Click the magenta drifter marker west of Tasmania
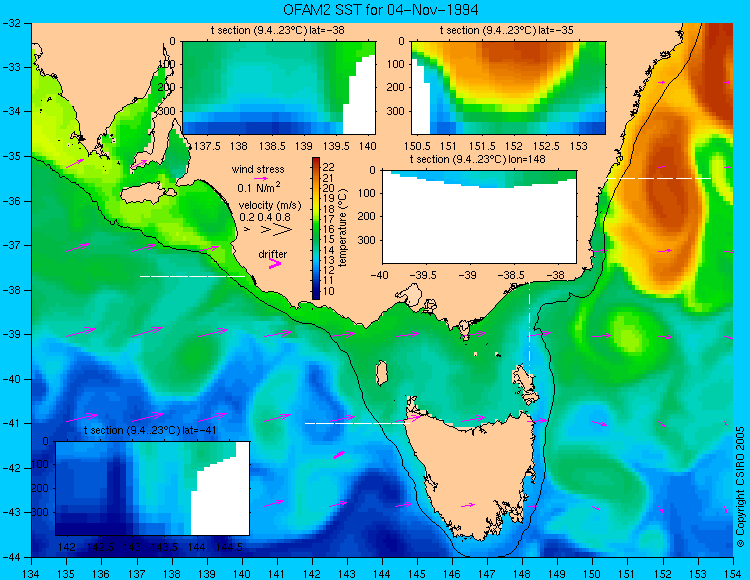 pyautogui.click(x=339, y=455)
